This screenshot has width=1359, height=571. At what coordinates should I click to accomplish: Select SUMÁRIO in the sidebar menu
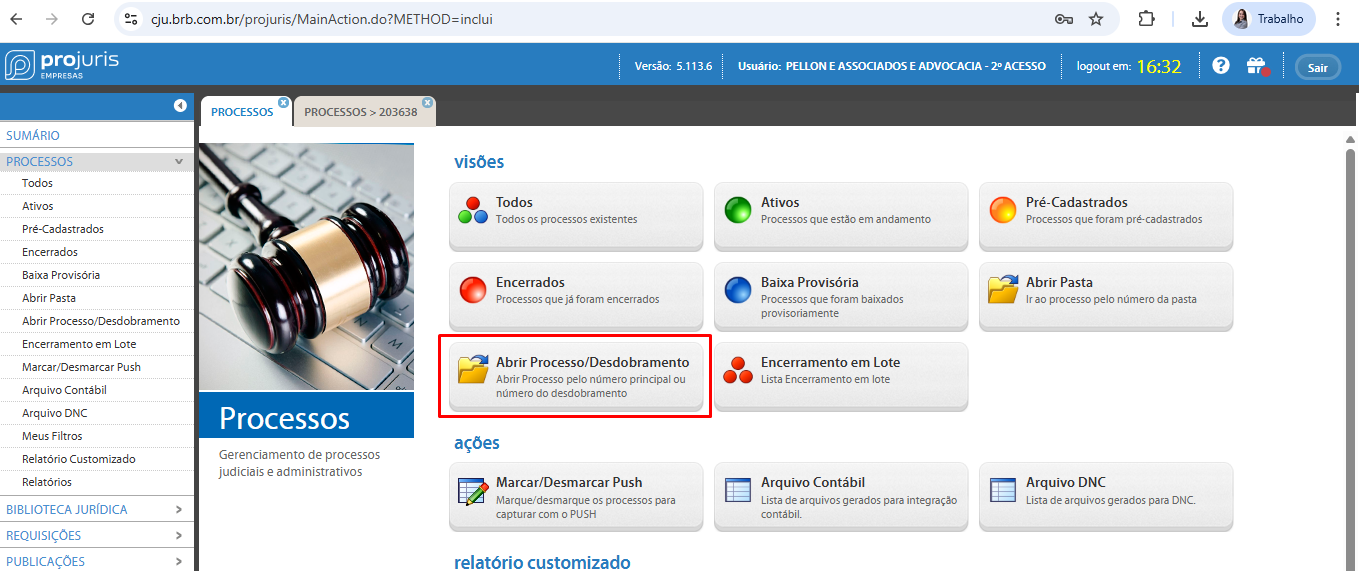coord(33,135)
